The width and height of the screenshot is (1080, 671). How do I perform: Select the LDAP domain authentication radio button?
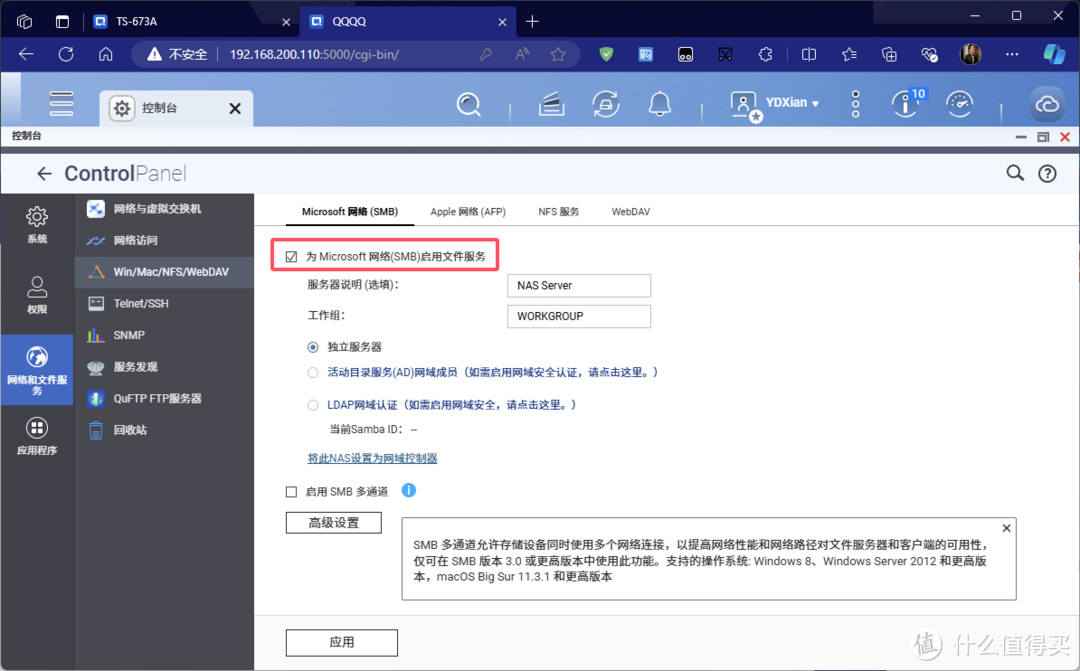(313, 405)
